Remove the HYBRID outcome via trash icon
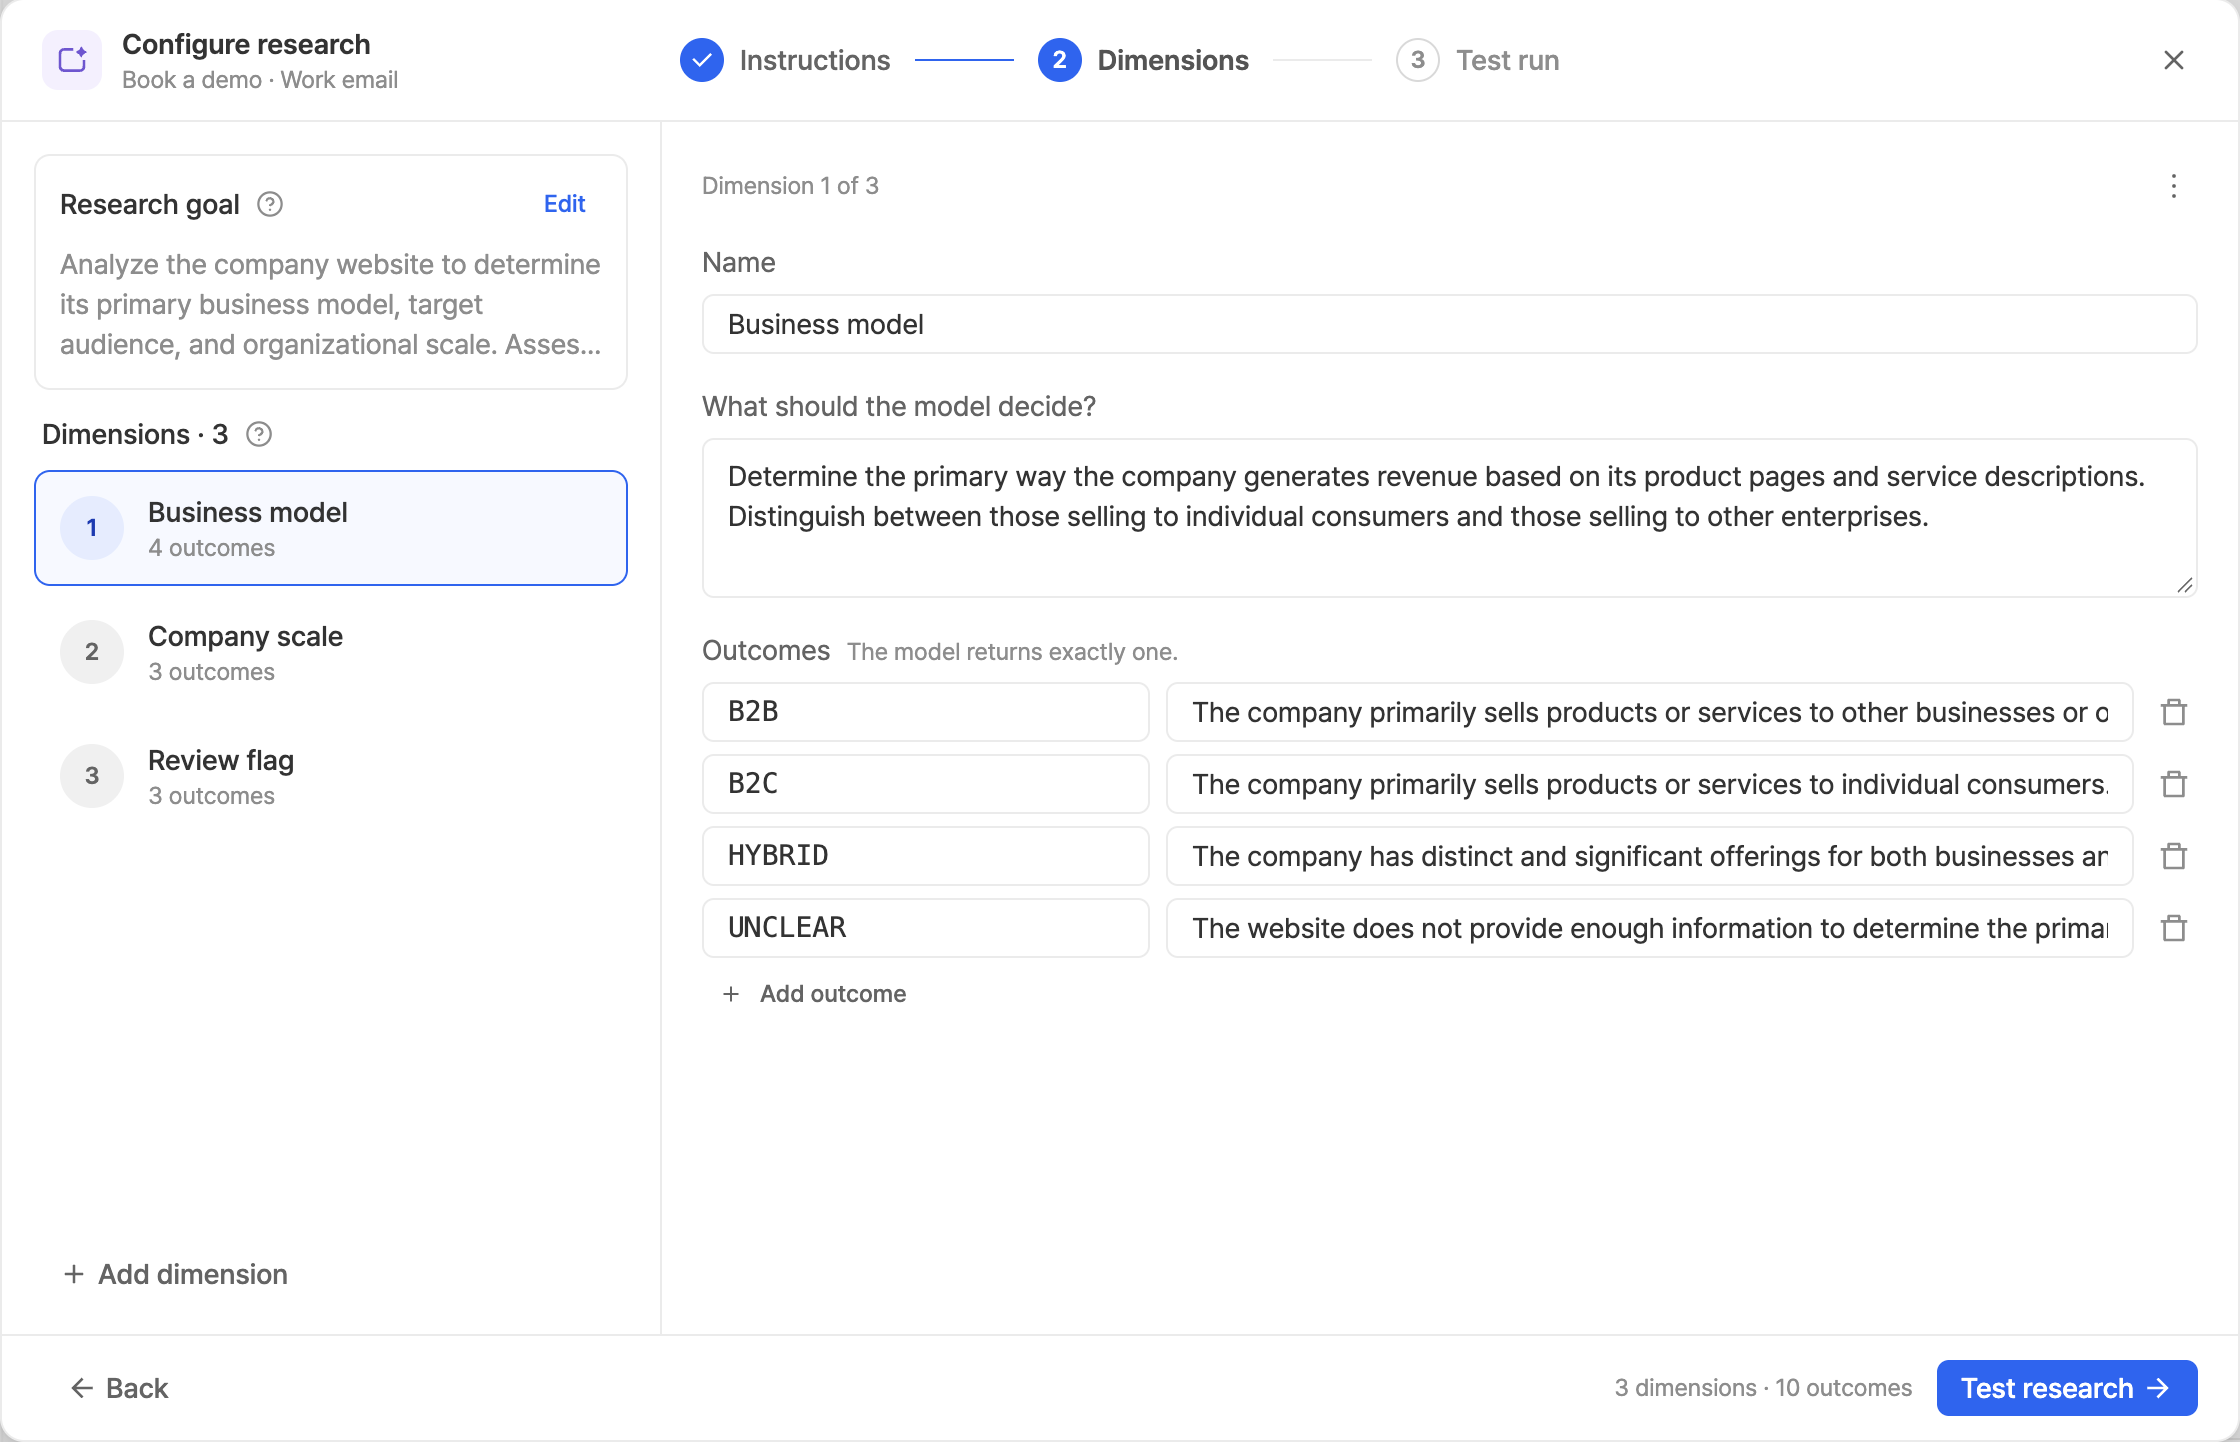The height and width of the screenshot is (1442, 2240). click(x=2173, y=856)
